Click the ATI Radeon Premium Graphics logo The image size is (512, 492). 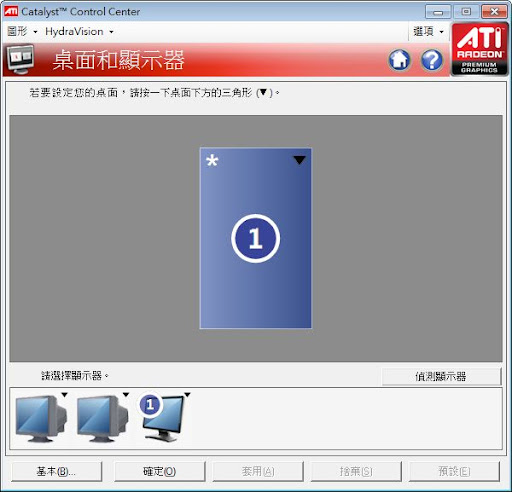(x=480, y=49)
